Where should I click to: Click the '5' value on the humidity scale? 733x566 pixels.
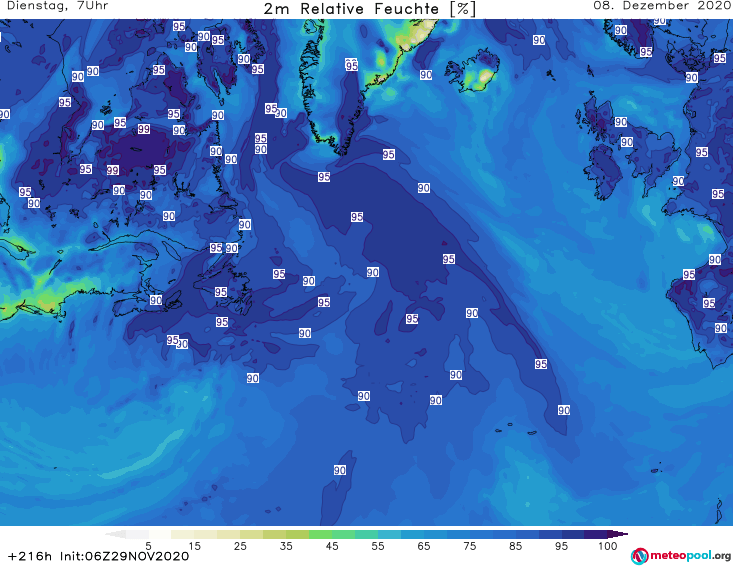pos(148,546)
